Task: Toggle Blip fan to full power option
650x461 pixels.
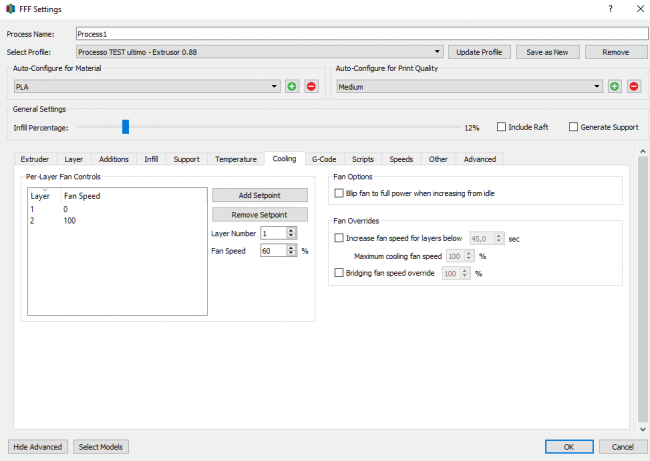Action: 338,191
